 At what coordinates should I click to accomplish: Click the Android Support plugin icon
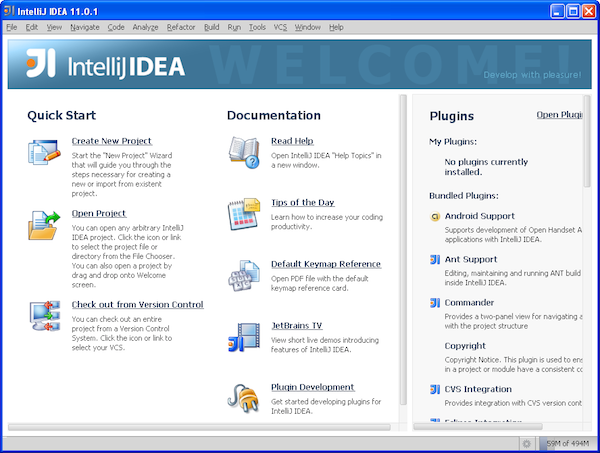click(435, 217)
